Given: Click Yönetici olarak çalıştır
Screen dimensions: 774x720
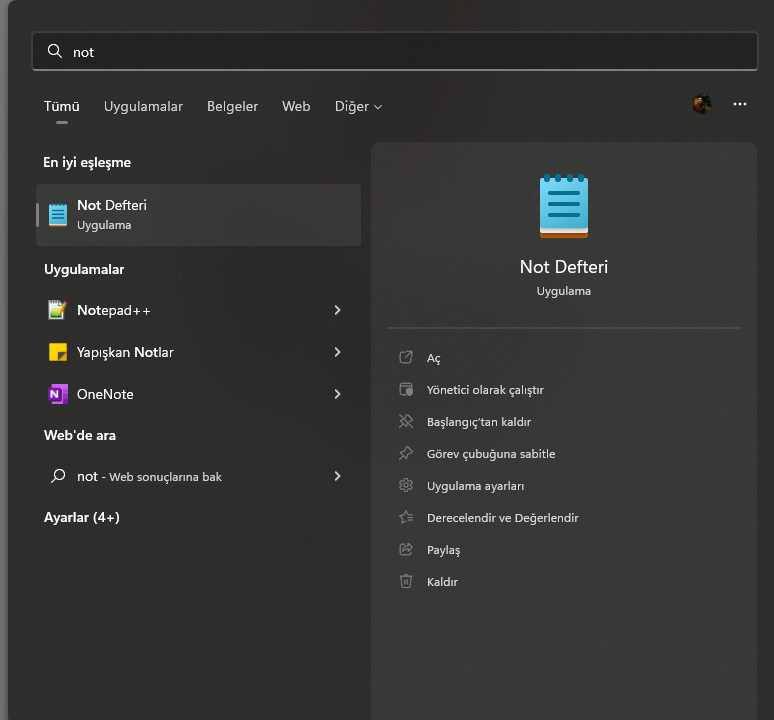Looking at the screenshot, I should (485, 390).
